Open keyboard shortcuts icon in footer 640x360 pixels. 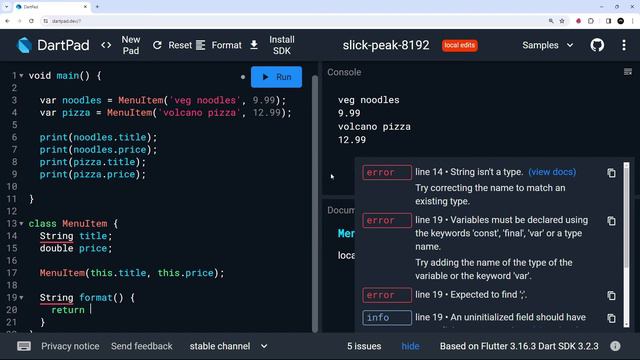(x=24, y=346)
